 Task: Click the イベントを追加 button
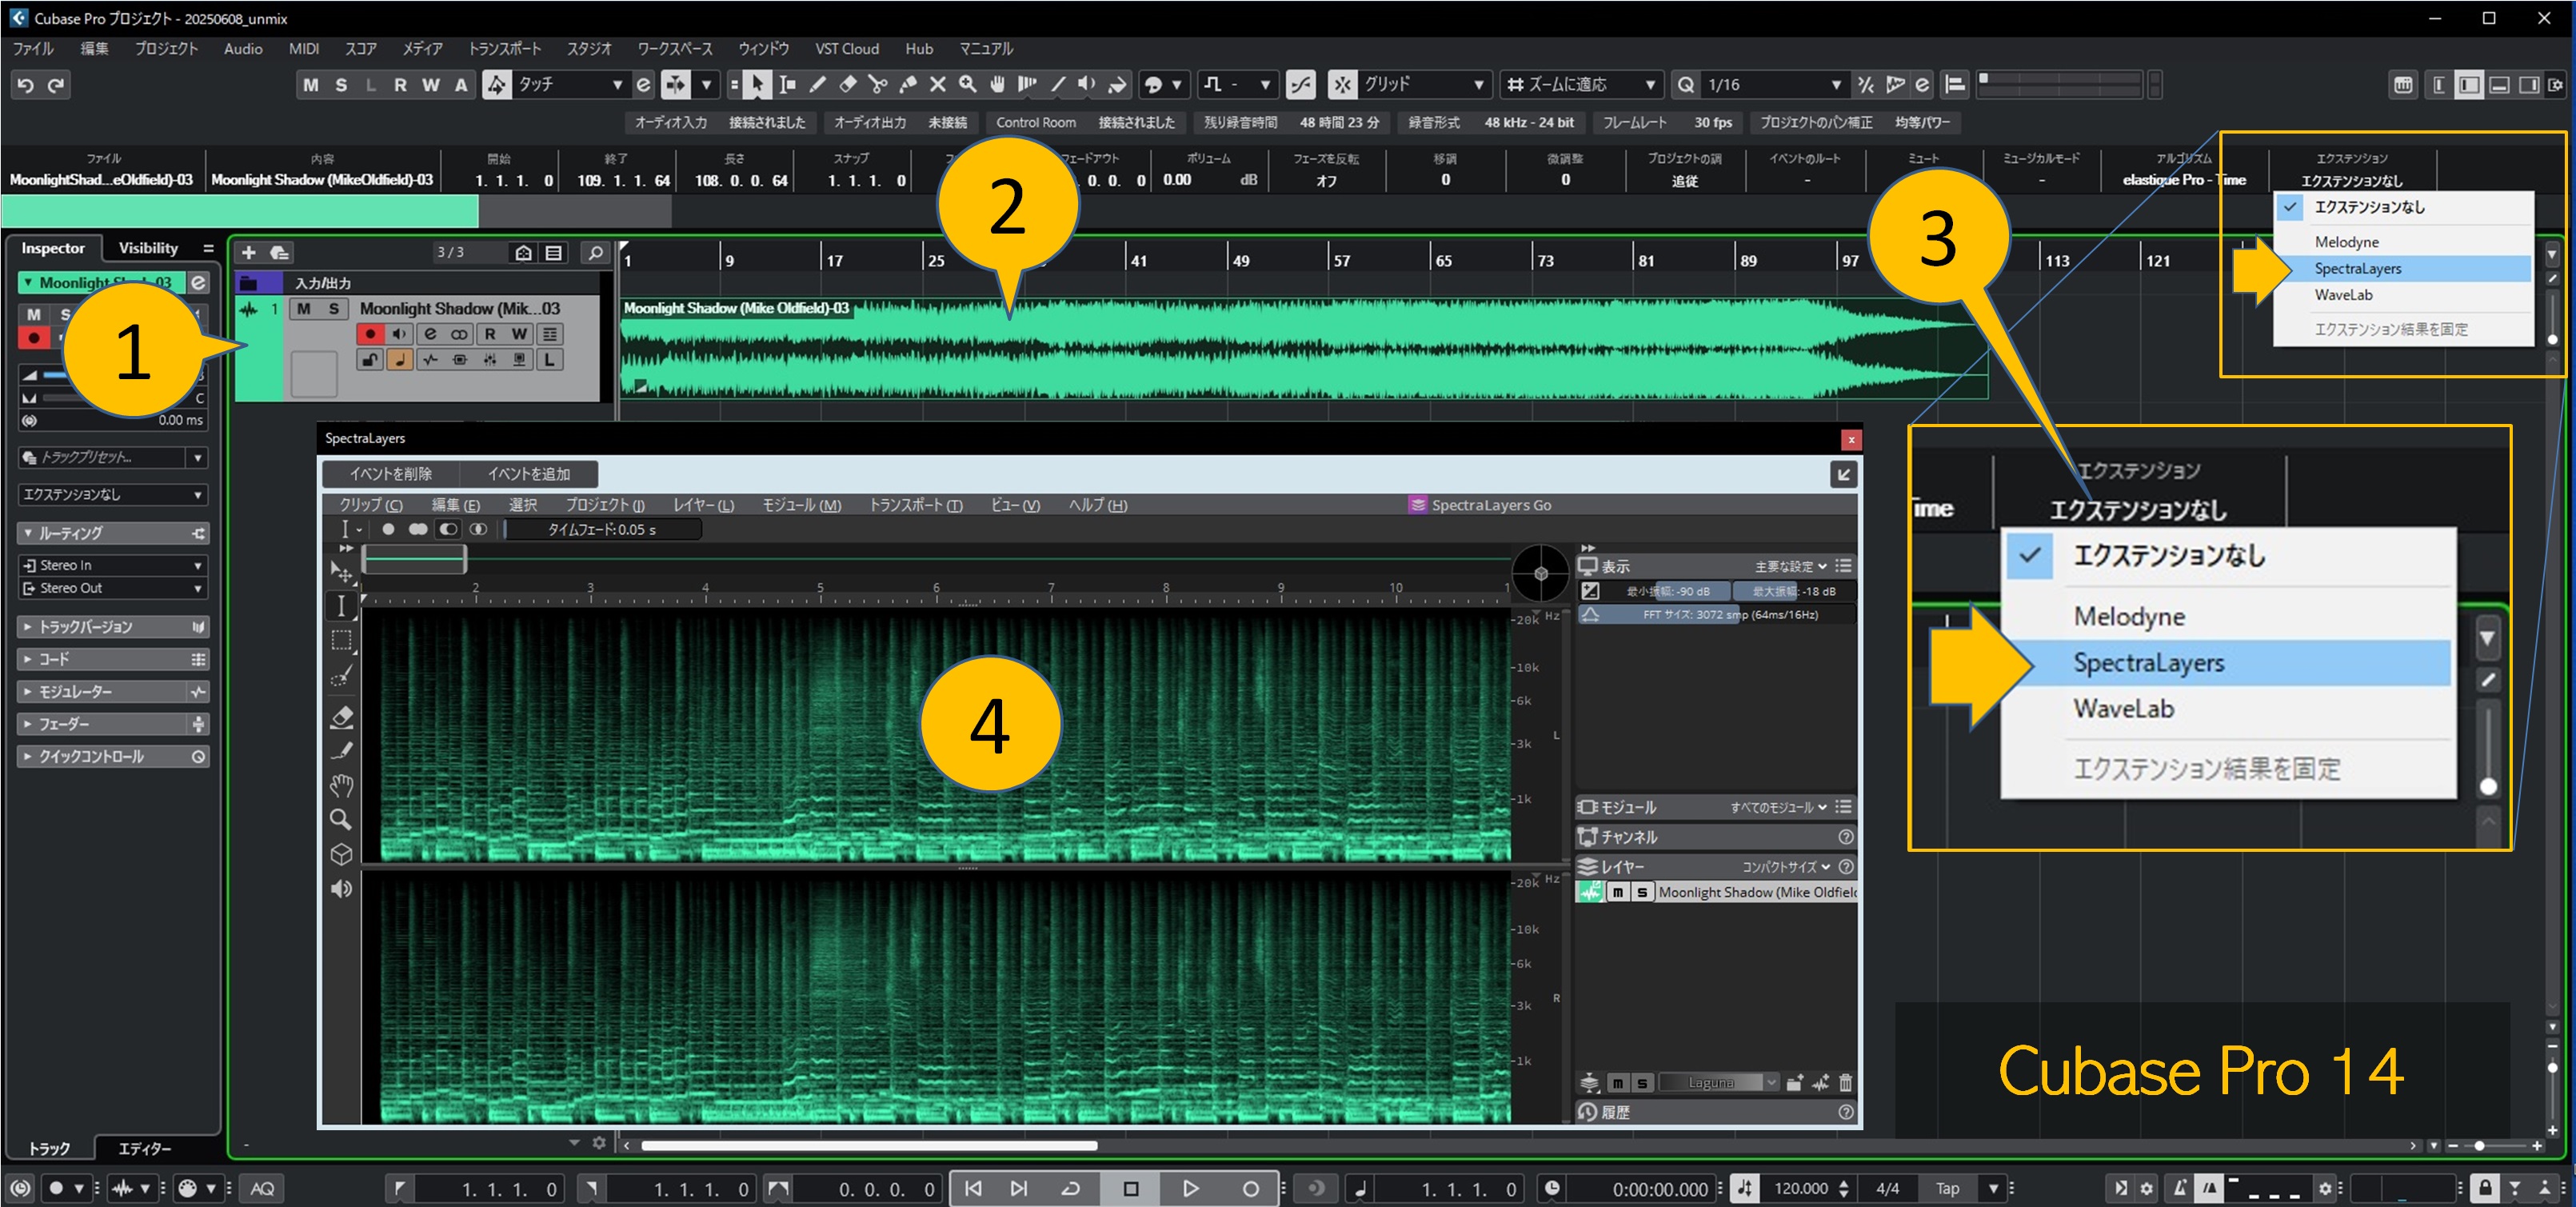[x=529, y=474]
